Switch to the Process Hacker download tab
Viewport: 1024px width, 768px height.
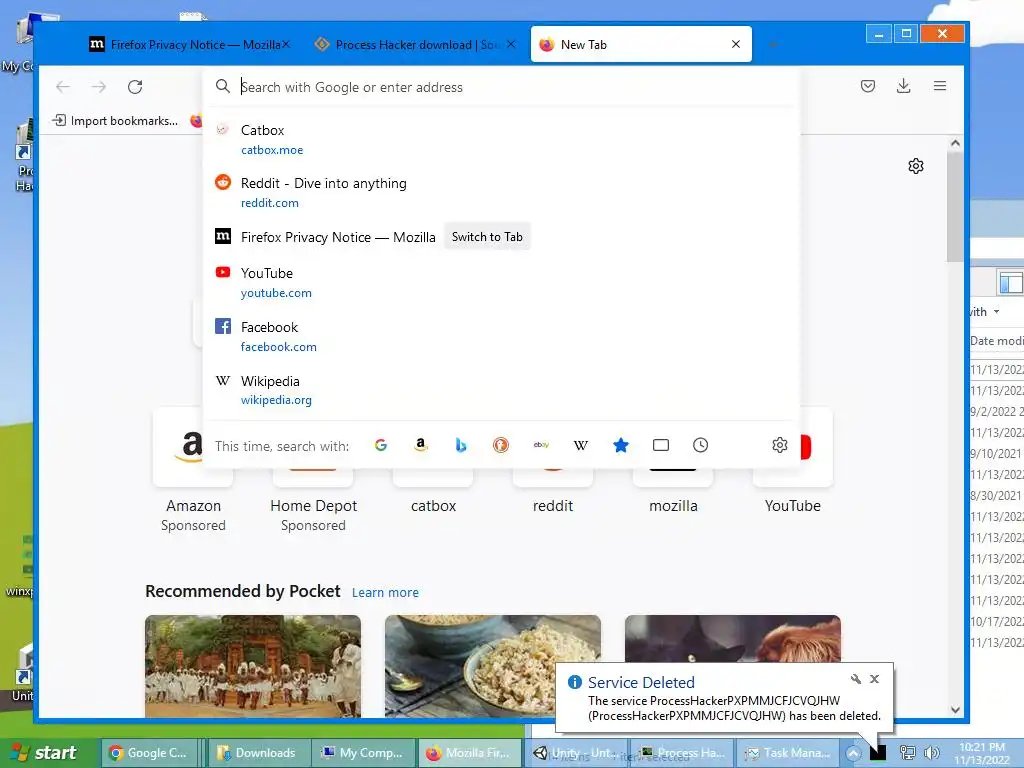click(414, 44)
